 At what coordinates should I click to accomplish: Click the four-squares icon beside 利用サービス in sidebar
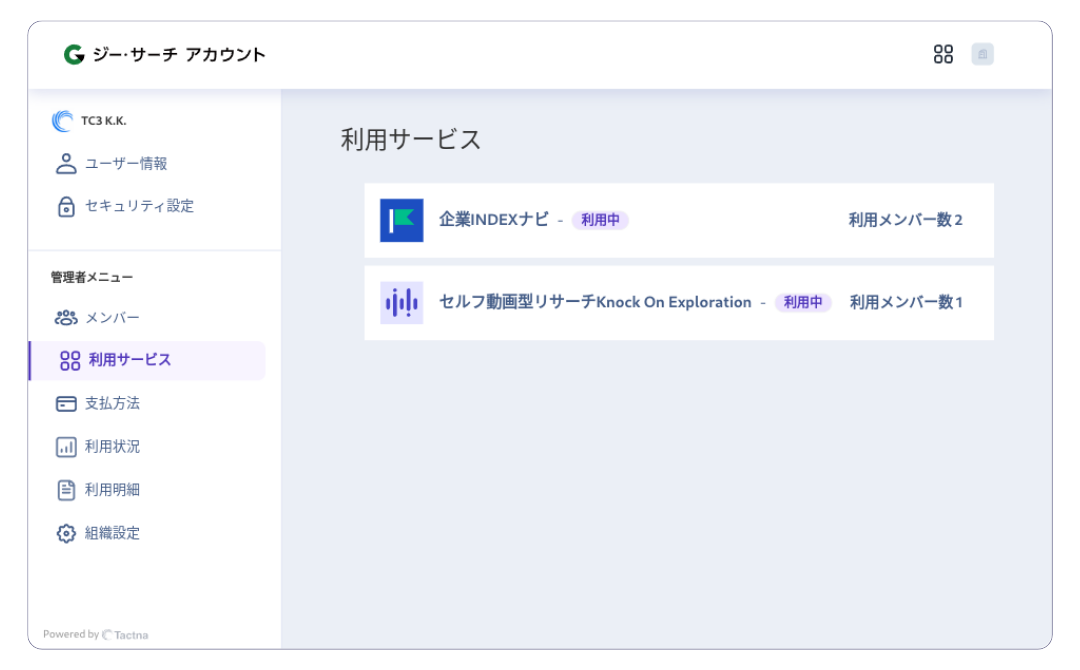pos(70,360)
